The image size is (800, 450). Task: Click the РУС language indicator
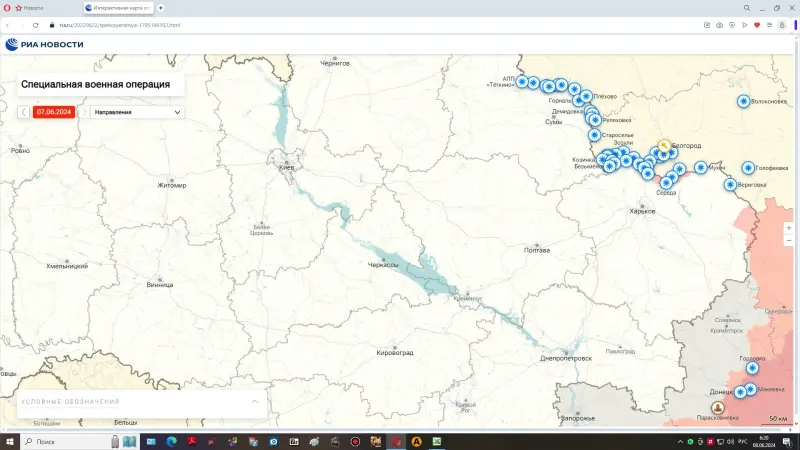click(743, 442)
